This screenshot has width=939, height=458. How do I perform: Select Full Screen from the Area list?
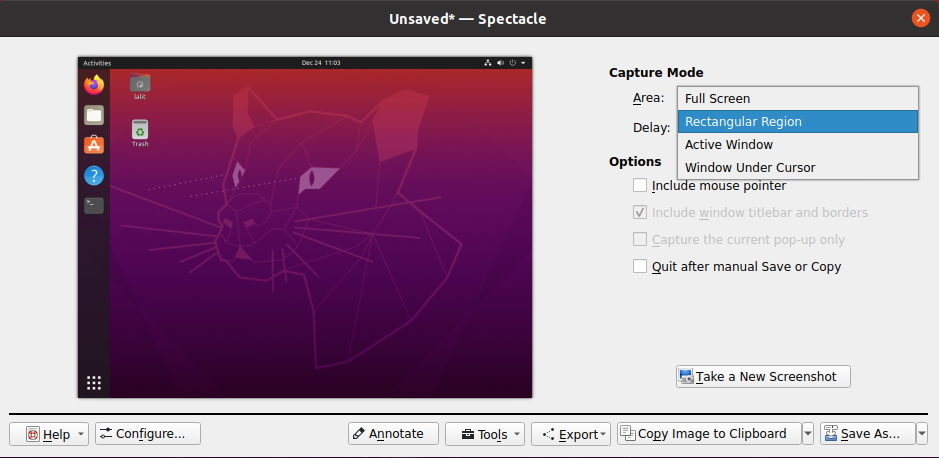click(798, 99)
